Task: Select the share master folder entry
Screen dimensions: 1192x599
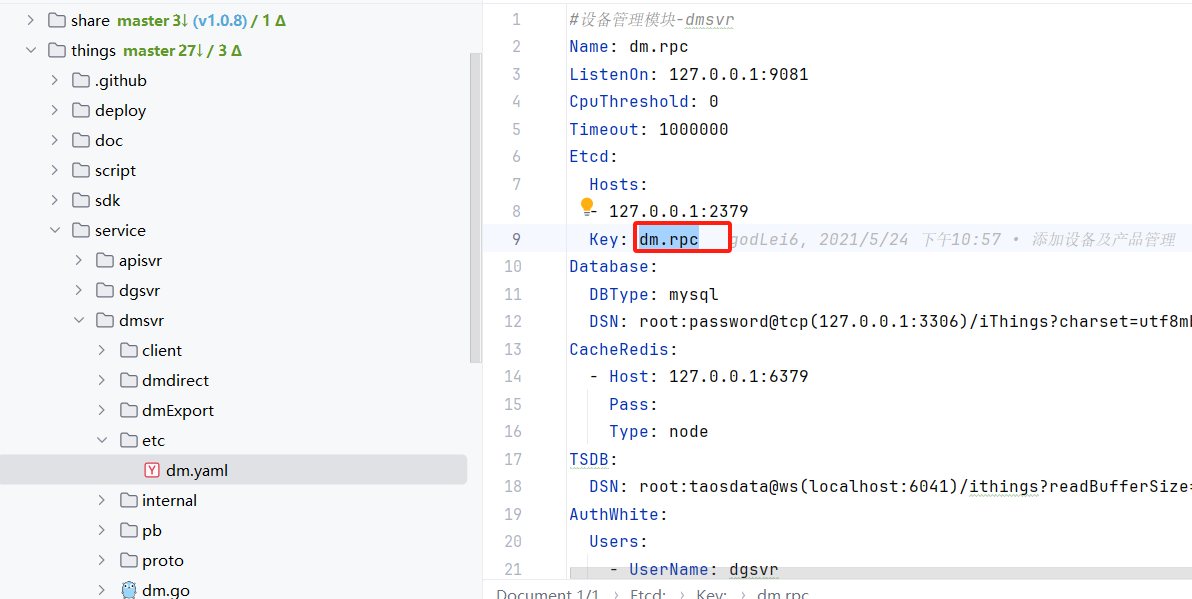Action: click(x=90, y=20)
